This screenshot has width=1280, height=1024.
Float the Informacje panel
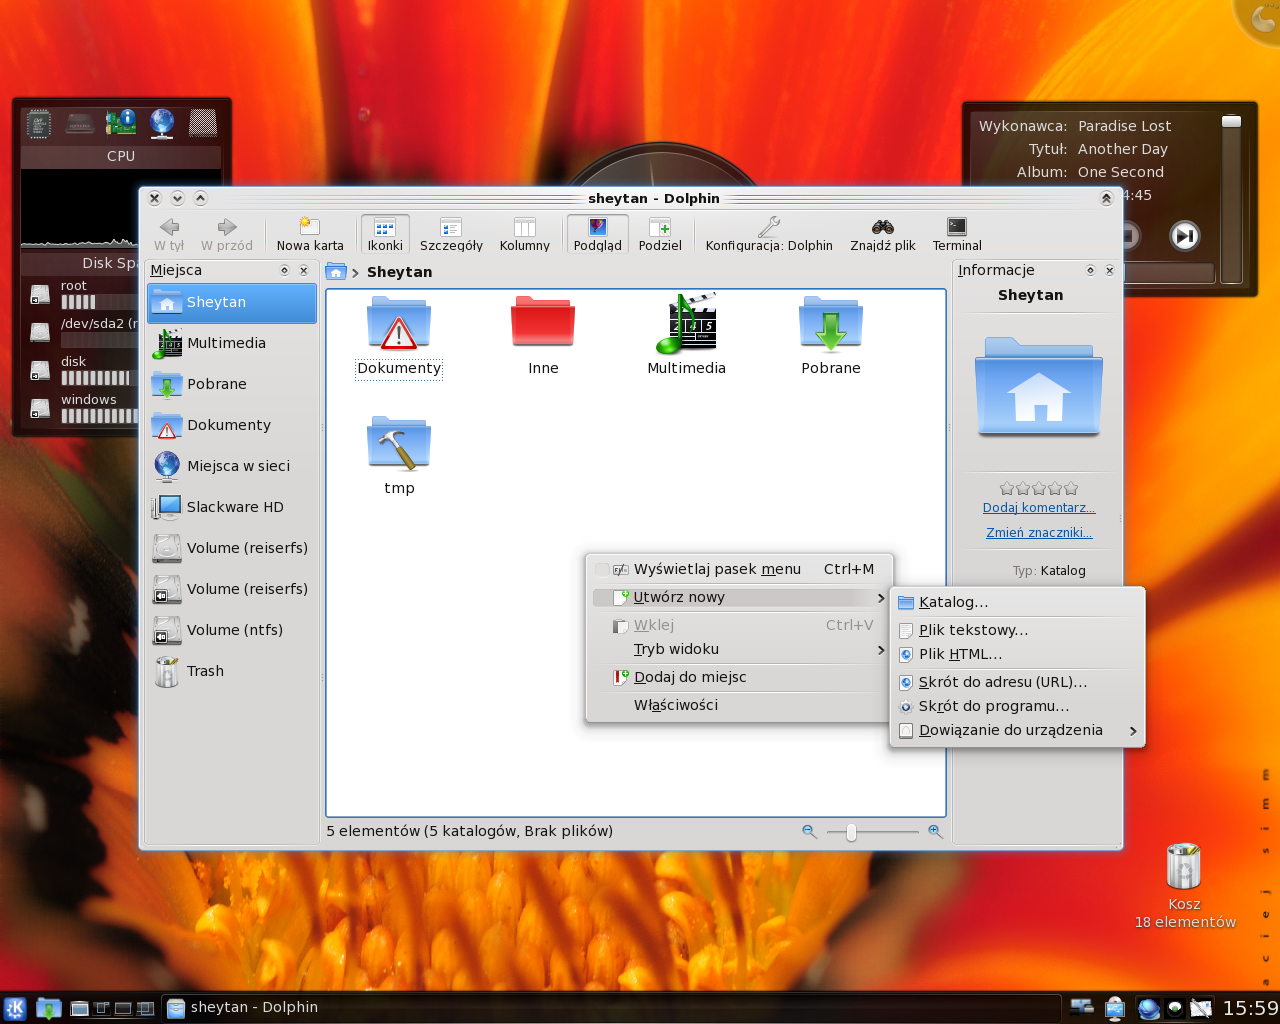(1091, 270)
